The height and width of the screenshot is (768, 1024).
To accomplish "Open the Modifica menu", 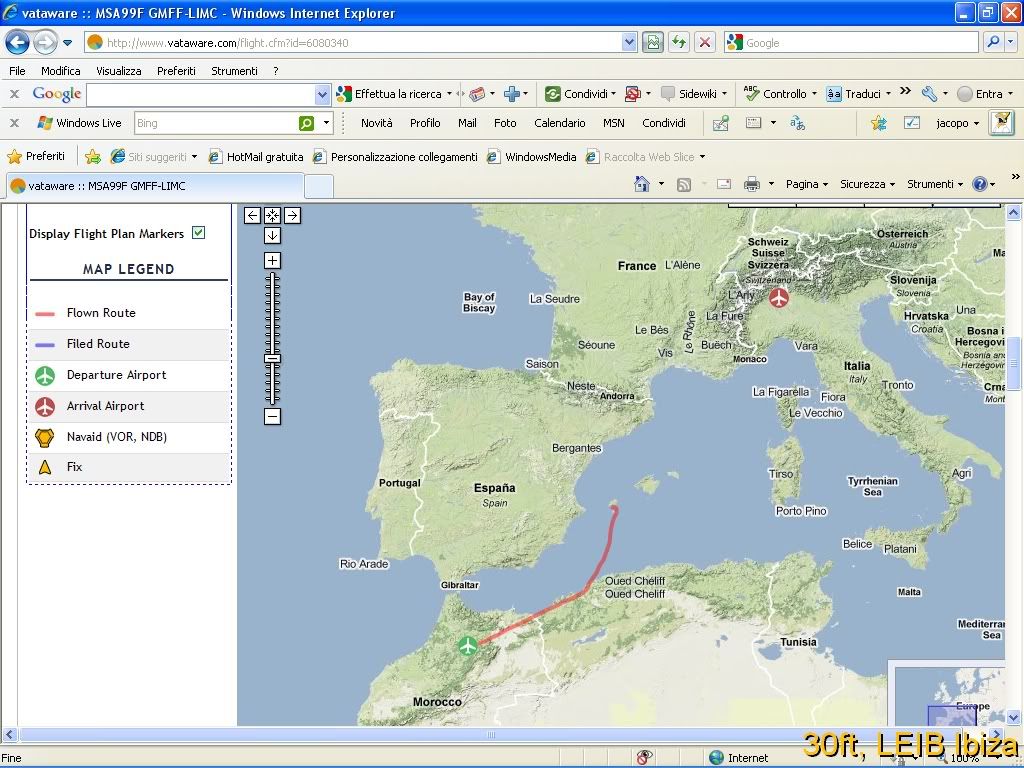I will pyautogui.click(x=61, y=71).
